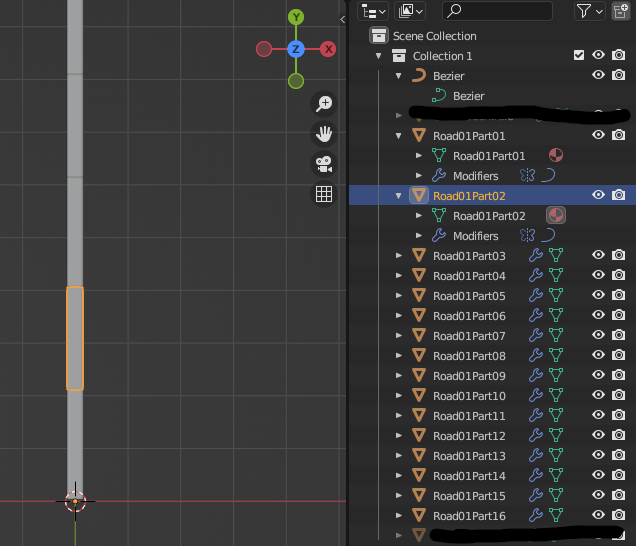Expand Road01Part04 in outliner
The height and width of the screenshot is (546, 636).
399,275
